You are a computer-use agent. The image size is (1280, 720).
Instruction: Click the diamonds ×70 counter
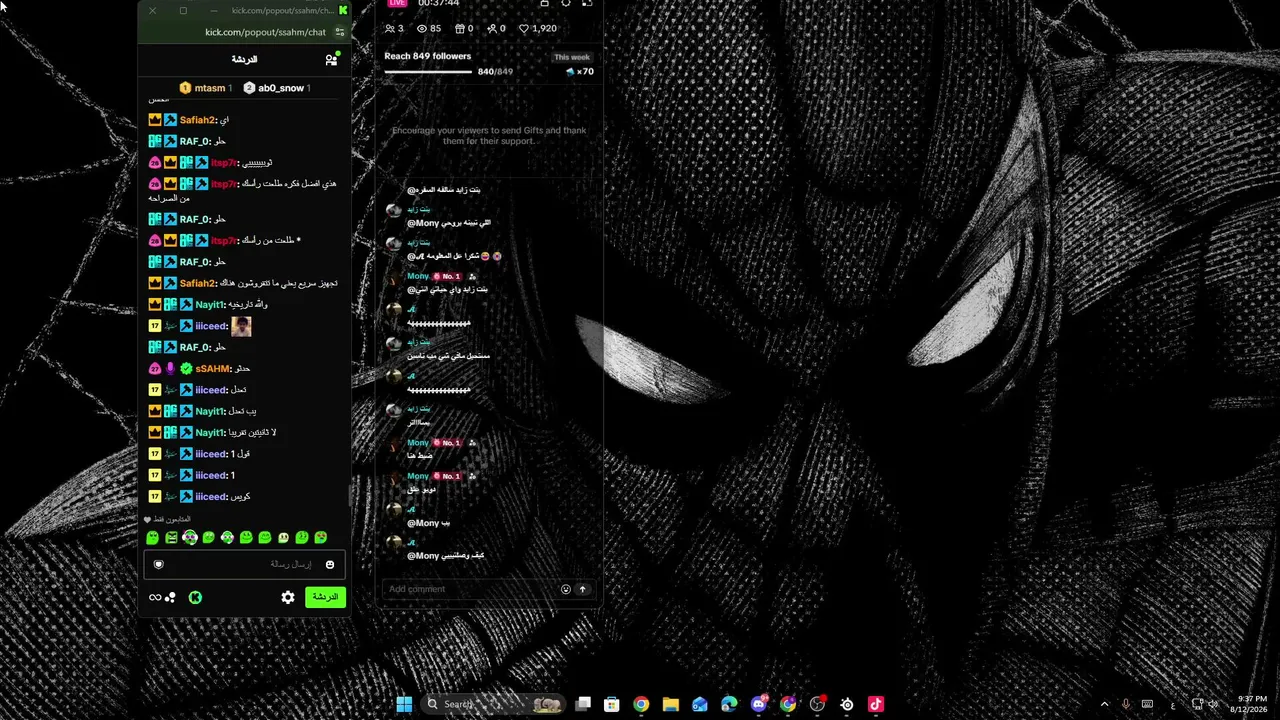(x=580, y=72)
